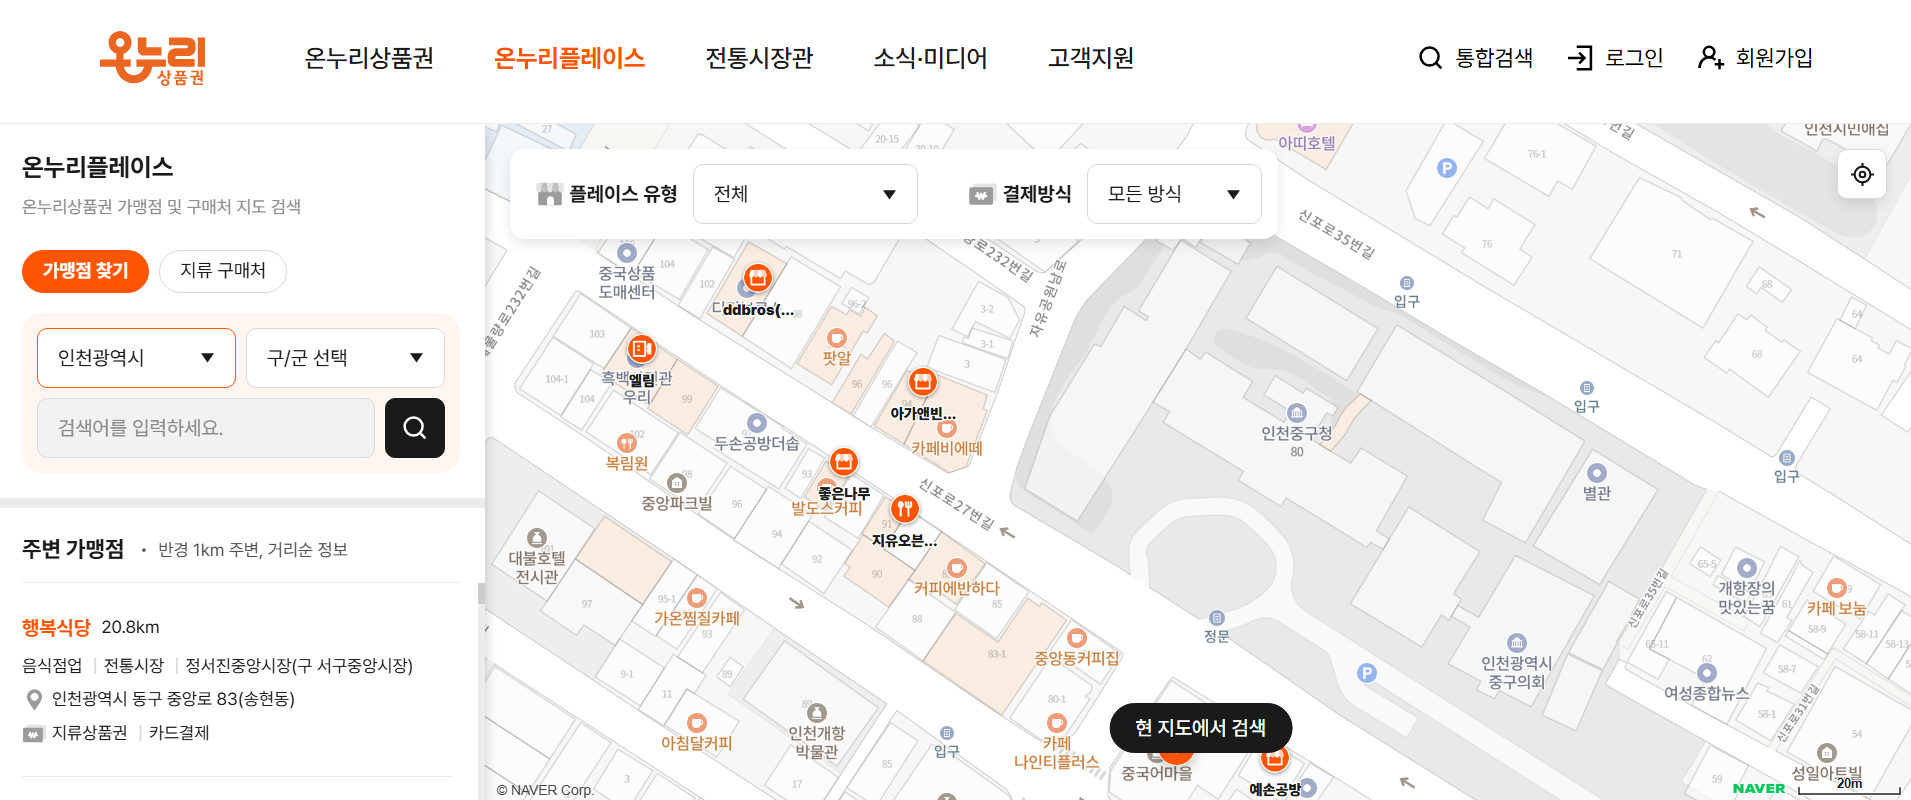This screenshot has width=1911, height=800.
Task: Click the current location target button
Action: (1862, 174)
